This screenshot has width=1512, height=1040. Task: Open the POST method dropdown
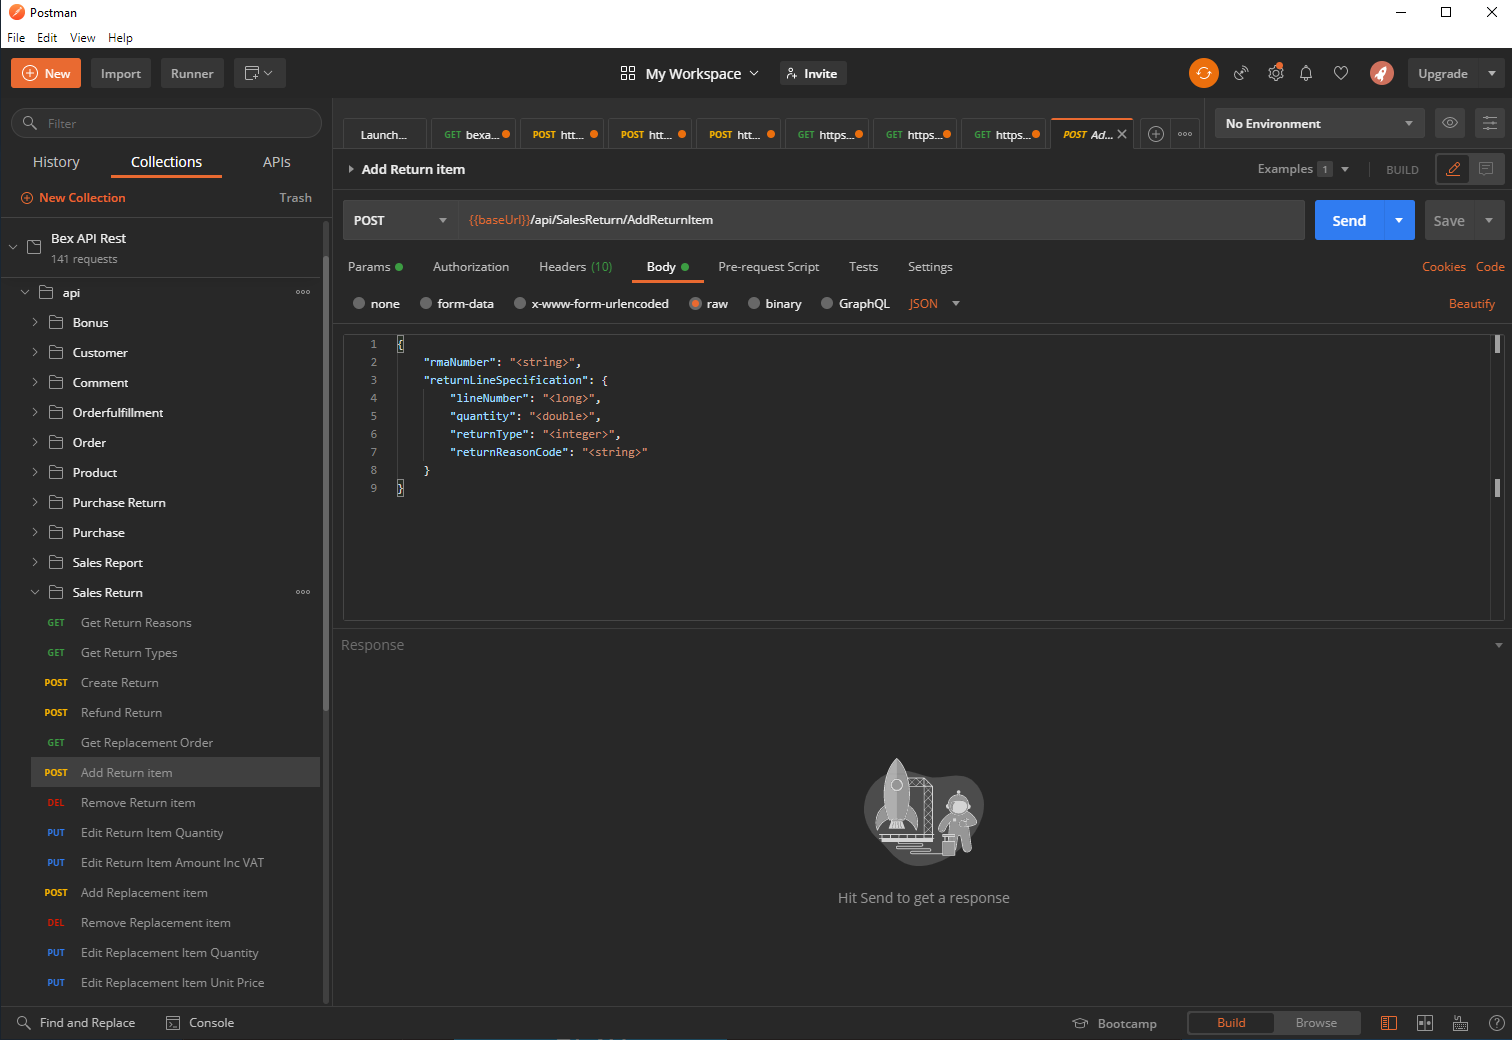400,221
